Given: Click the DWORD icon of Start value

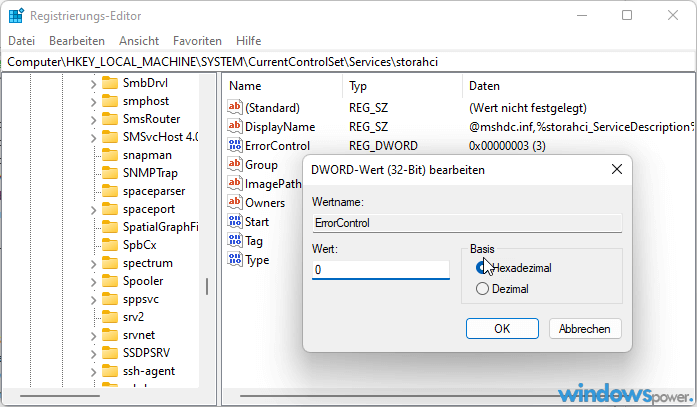Looking at the screenshot, I should click(x=235, y=221).
